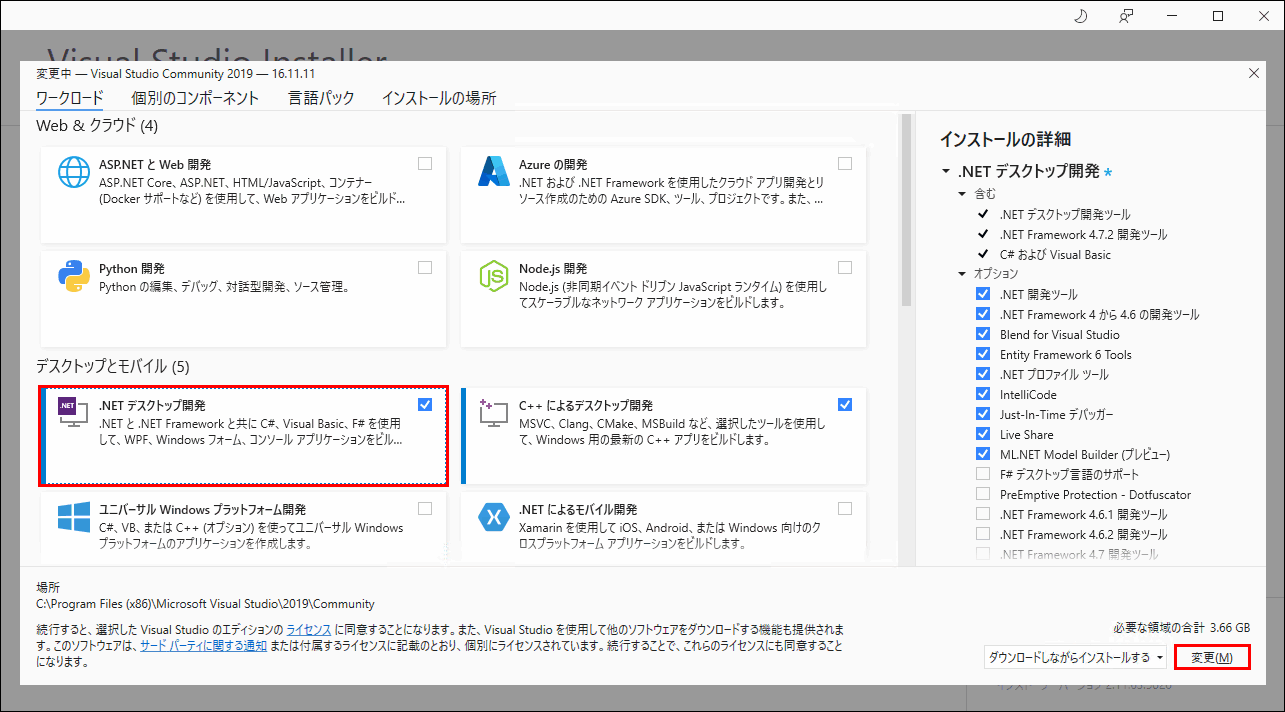Screen dimensions: 1285x712
Task: Uncheck the .NET デスクトップ開発 workload checkbox
Action: pyautogui.click(x=425, y=404)
